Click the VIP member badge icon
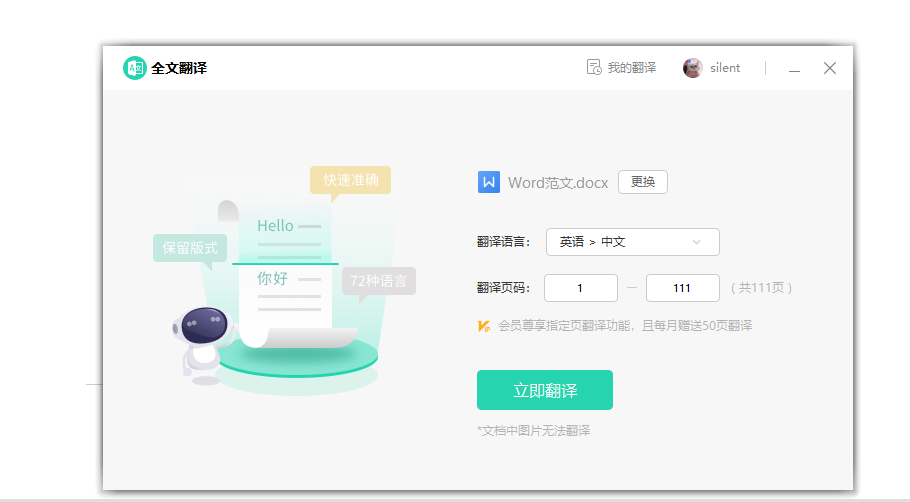 tap(484, 326)
